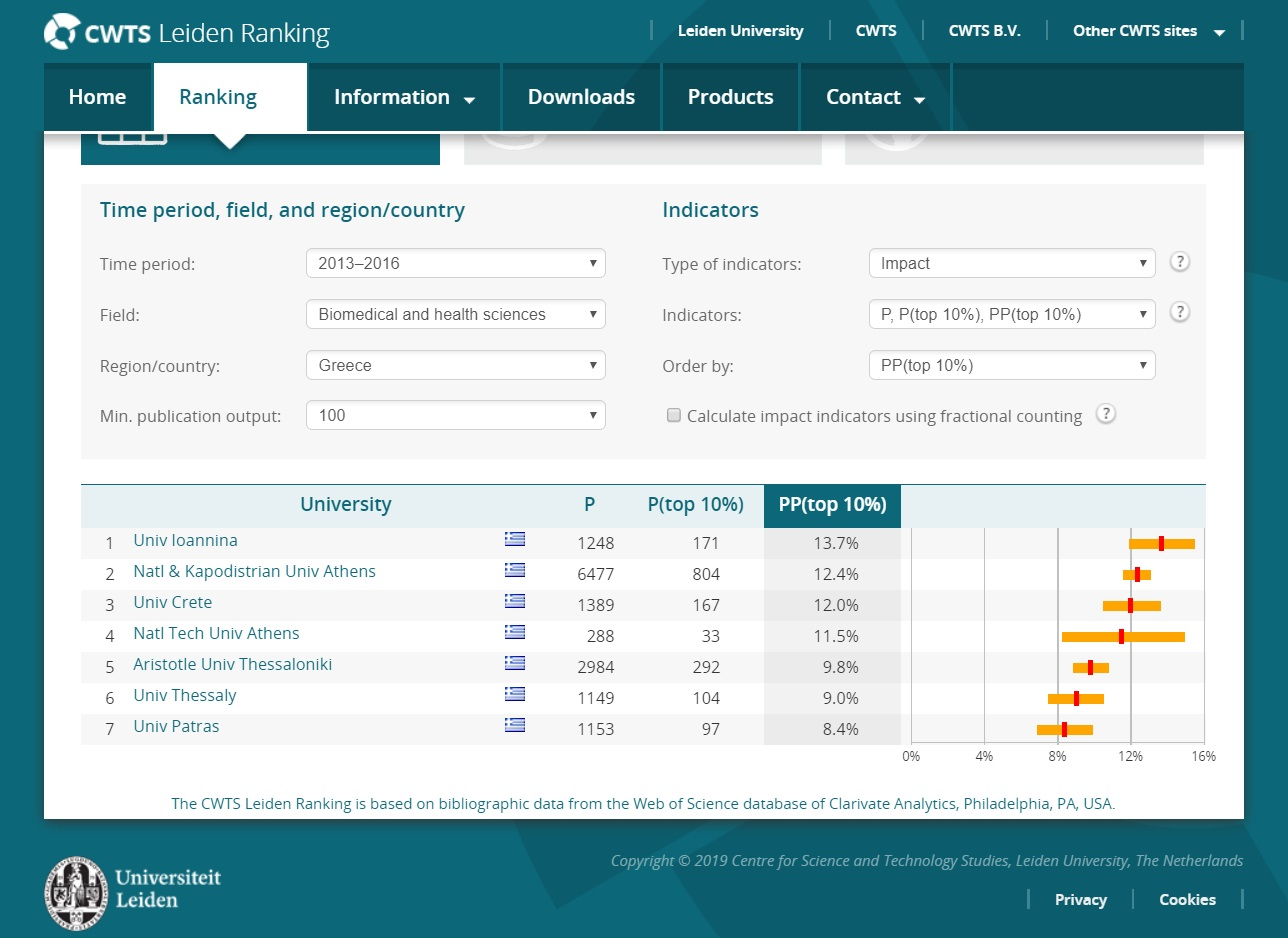Enable fractional counting checkbox
Viewport: 1288px width, 938px height.
[x=674, y=416]
